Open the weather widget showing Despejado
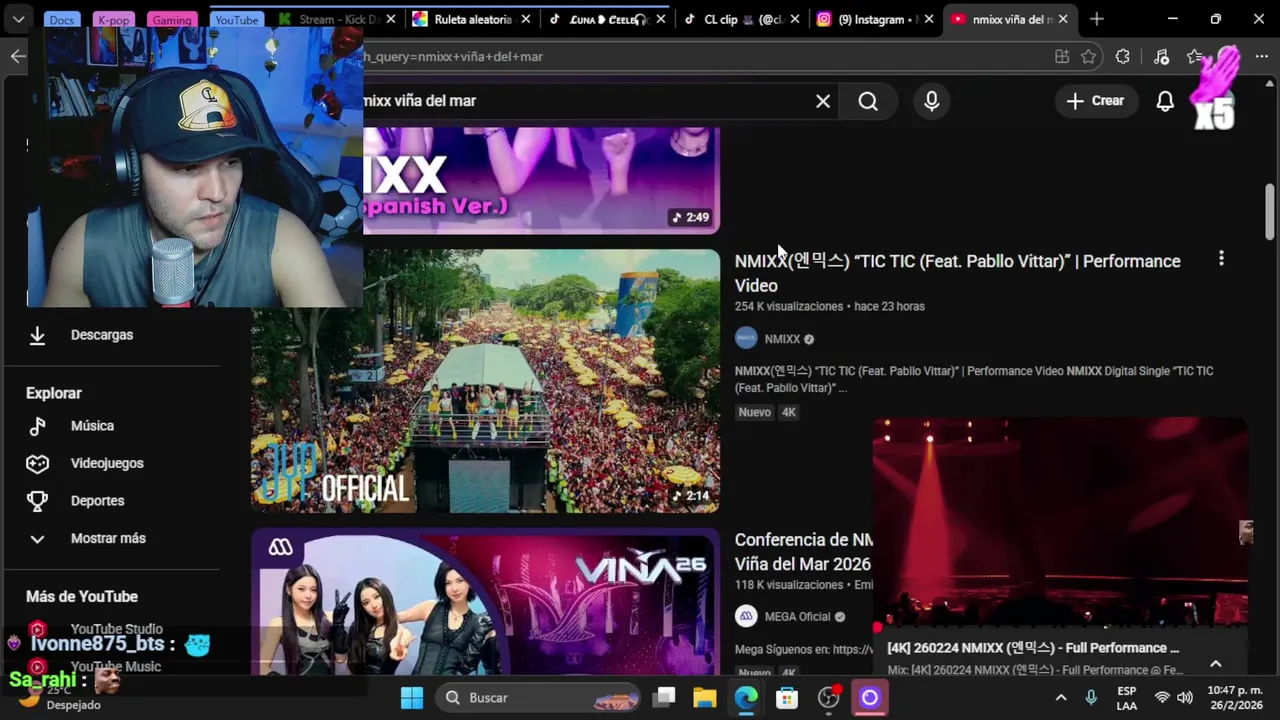Screen dimensions: 1280x720 pyautogui.click(x=60, y=698)
